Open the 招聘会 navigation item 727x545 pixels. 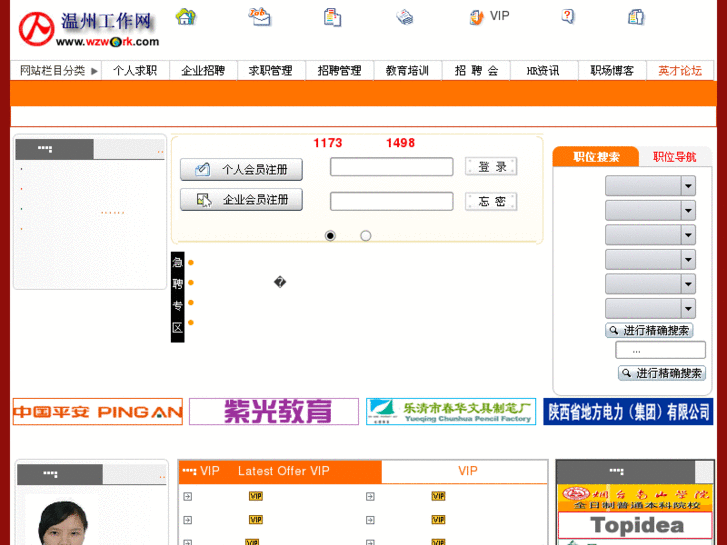click(x=476, y=71)
